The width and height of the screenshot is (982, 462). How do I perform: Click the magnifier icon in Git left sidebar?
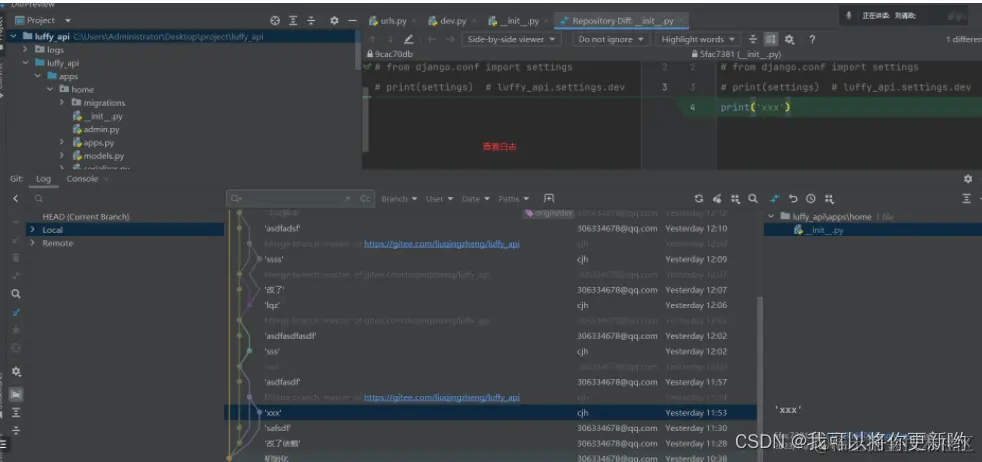coord(16,294)
